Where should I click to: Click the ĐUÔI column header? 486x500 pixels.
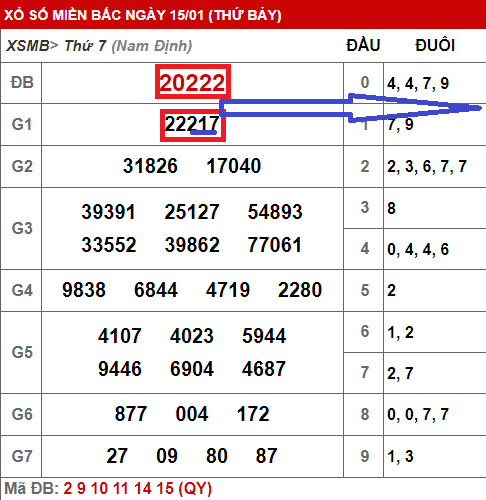point(435,45)
